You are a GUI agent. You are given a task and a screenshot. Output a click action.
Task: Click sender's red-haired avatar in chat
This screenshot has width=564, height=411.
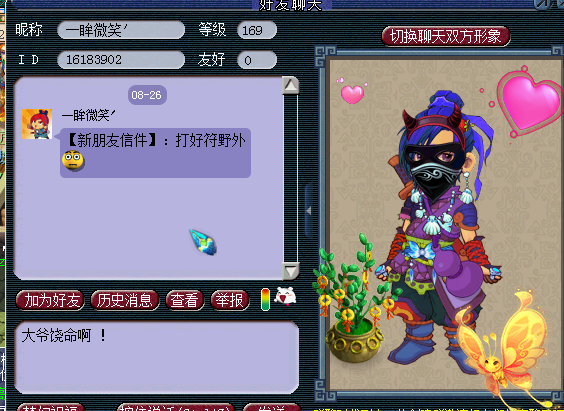[37, 124]
